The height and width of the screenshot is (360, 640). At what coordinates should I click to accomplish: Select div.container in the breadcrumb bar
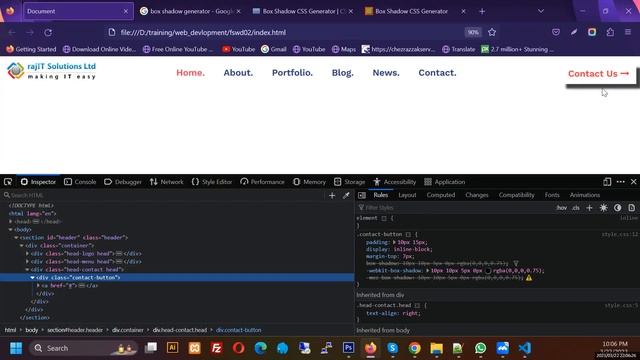pos(128,330)
